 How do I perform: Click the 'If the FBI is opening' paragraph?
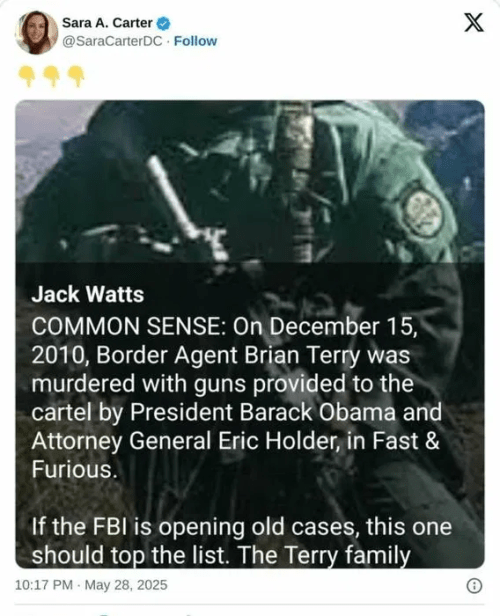click(x=242, y=541)
